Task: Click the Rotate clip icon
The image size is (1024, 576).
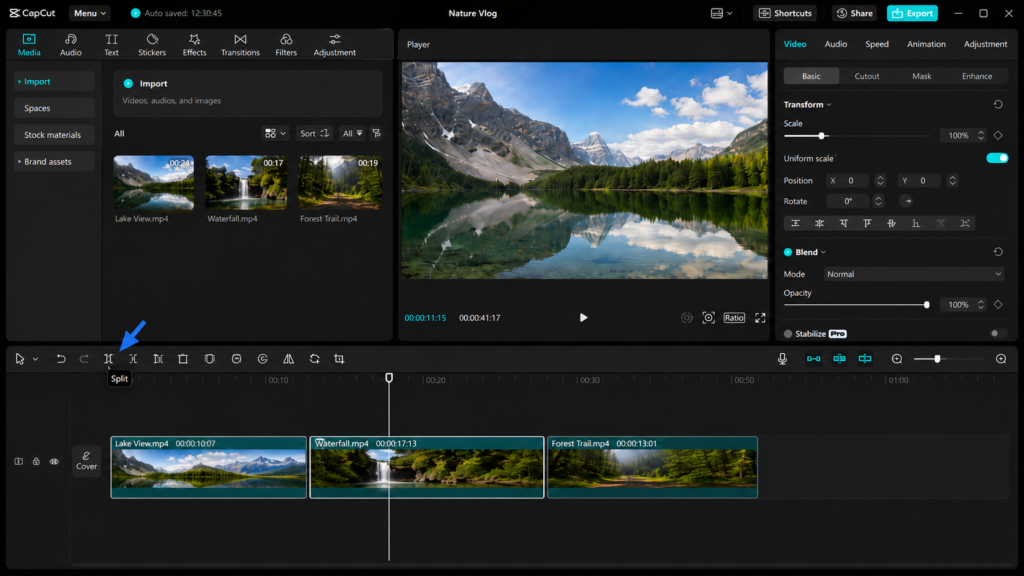Action: coord(315,359)
